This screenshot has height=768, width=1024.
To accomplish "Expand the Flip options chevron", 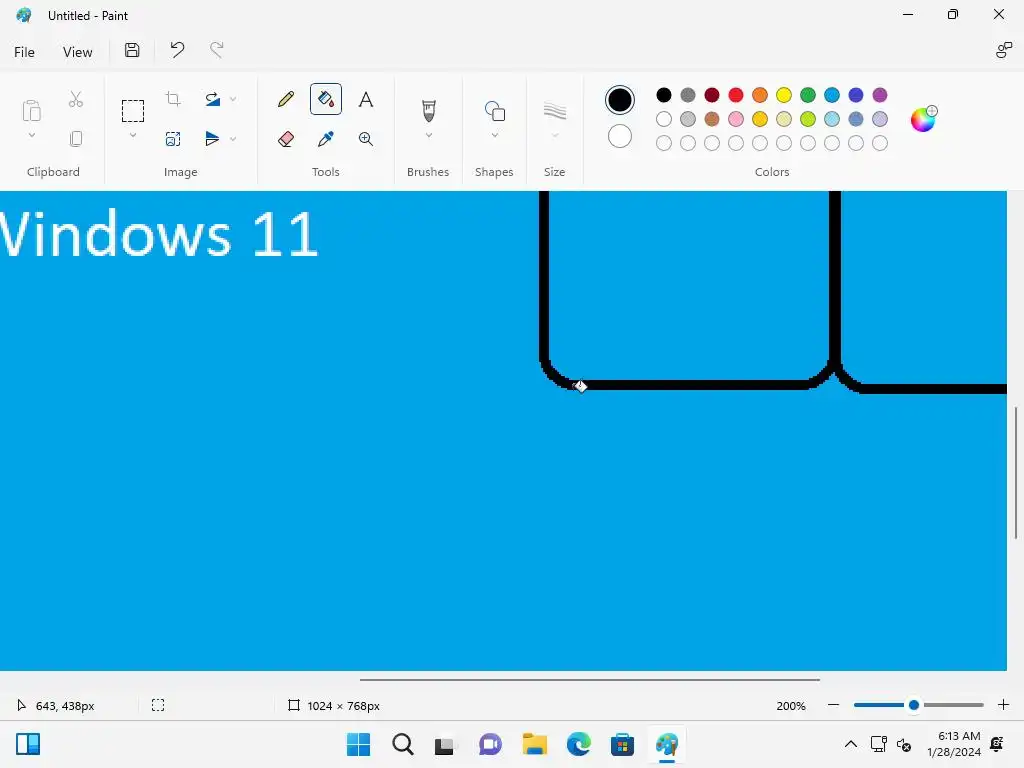I will click(x=233, y=138).
